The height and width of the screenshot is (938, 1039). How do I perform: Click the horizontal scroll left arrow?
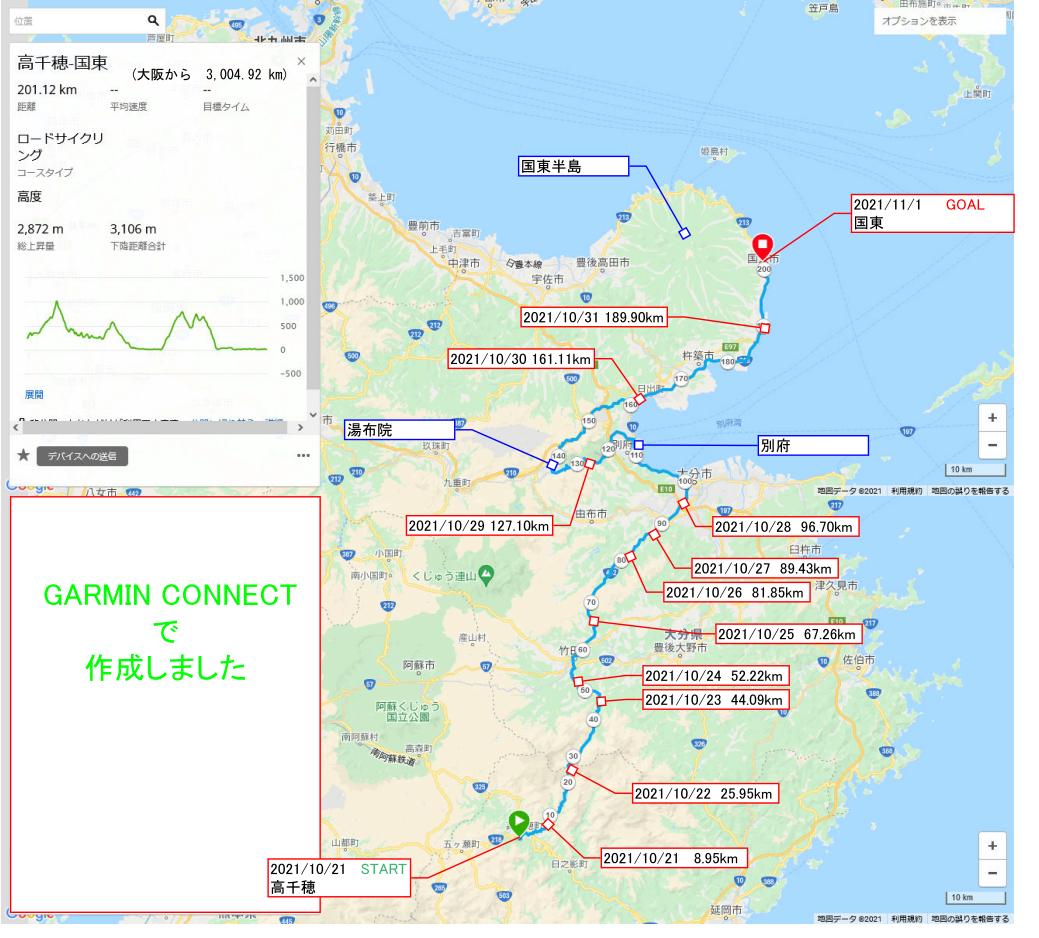[16, 428]
